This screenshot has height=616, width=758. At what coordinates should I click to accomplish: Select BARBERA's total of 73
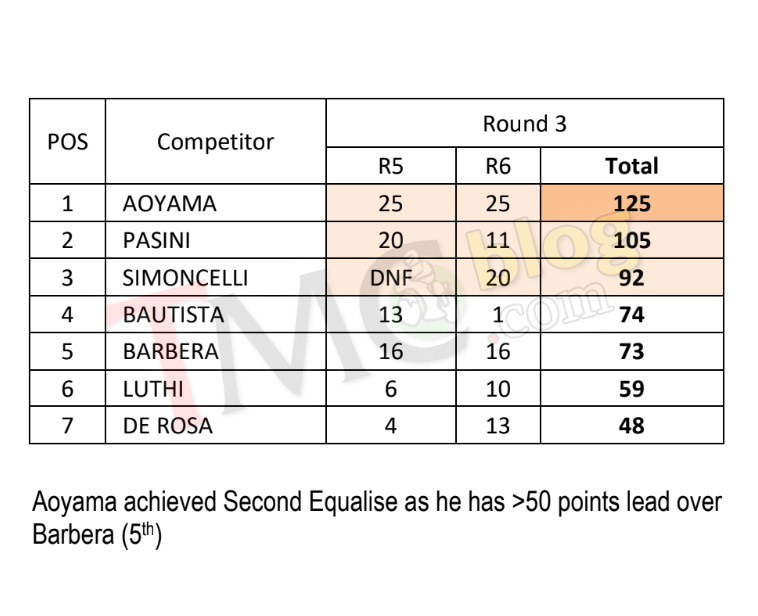(x=632, y=352)
